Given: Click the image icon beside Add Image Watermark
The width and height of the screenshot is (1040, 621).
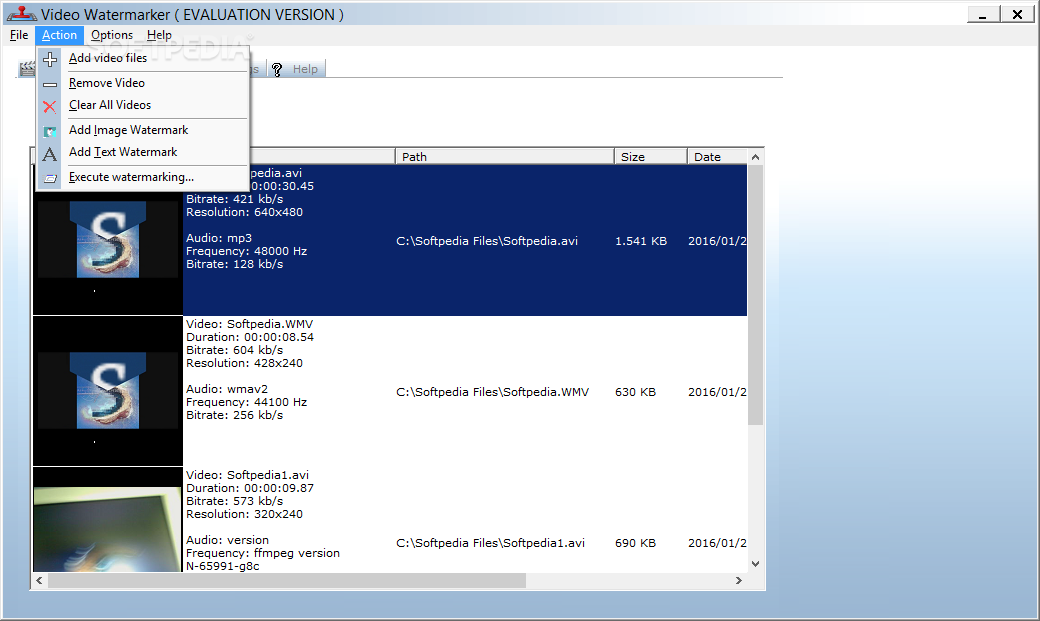Looking at the screenshot, I should pyautogui.click(x=50, y=131).
